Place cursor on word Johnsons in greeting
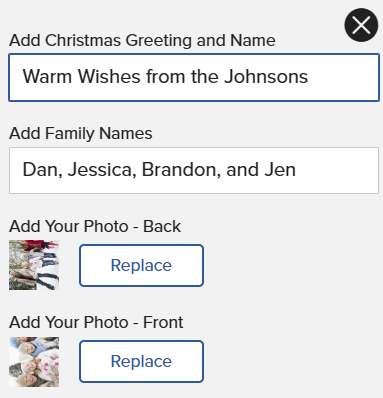This screenshot has width=383, height=398. click(x=266, y=76)
